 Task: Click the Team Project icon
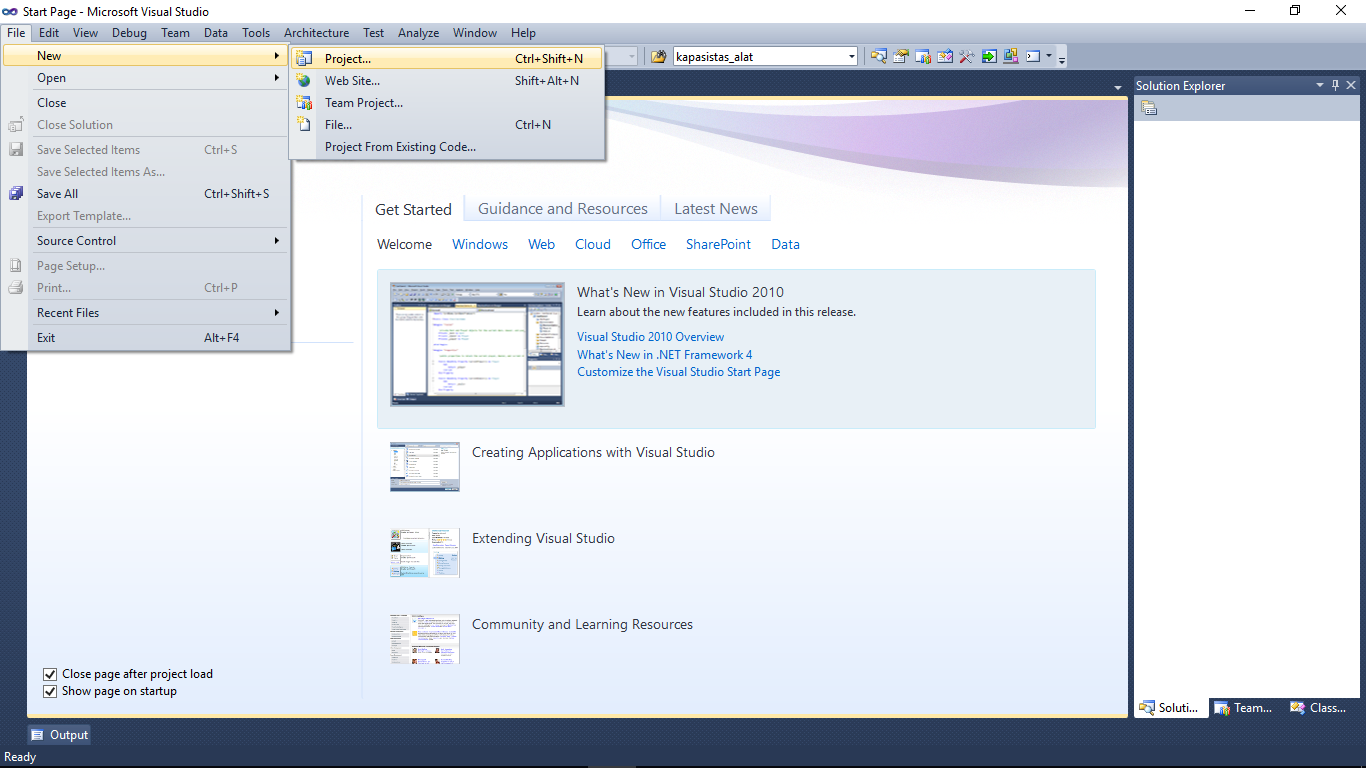coord(305,102)
